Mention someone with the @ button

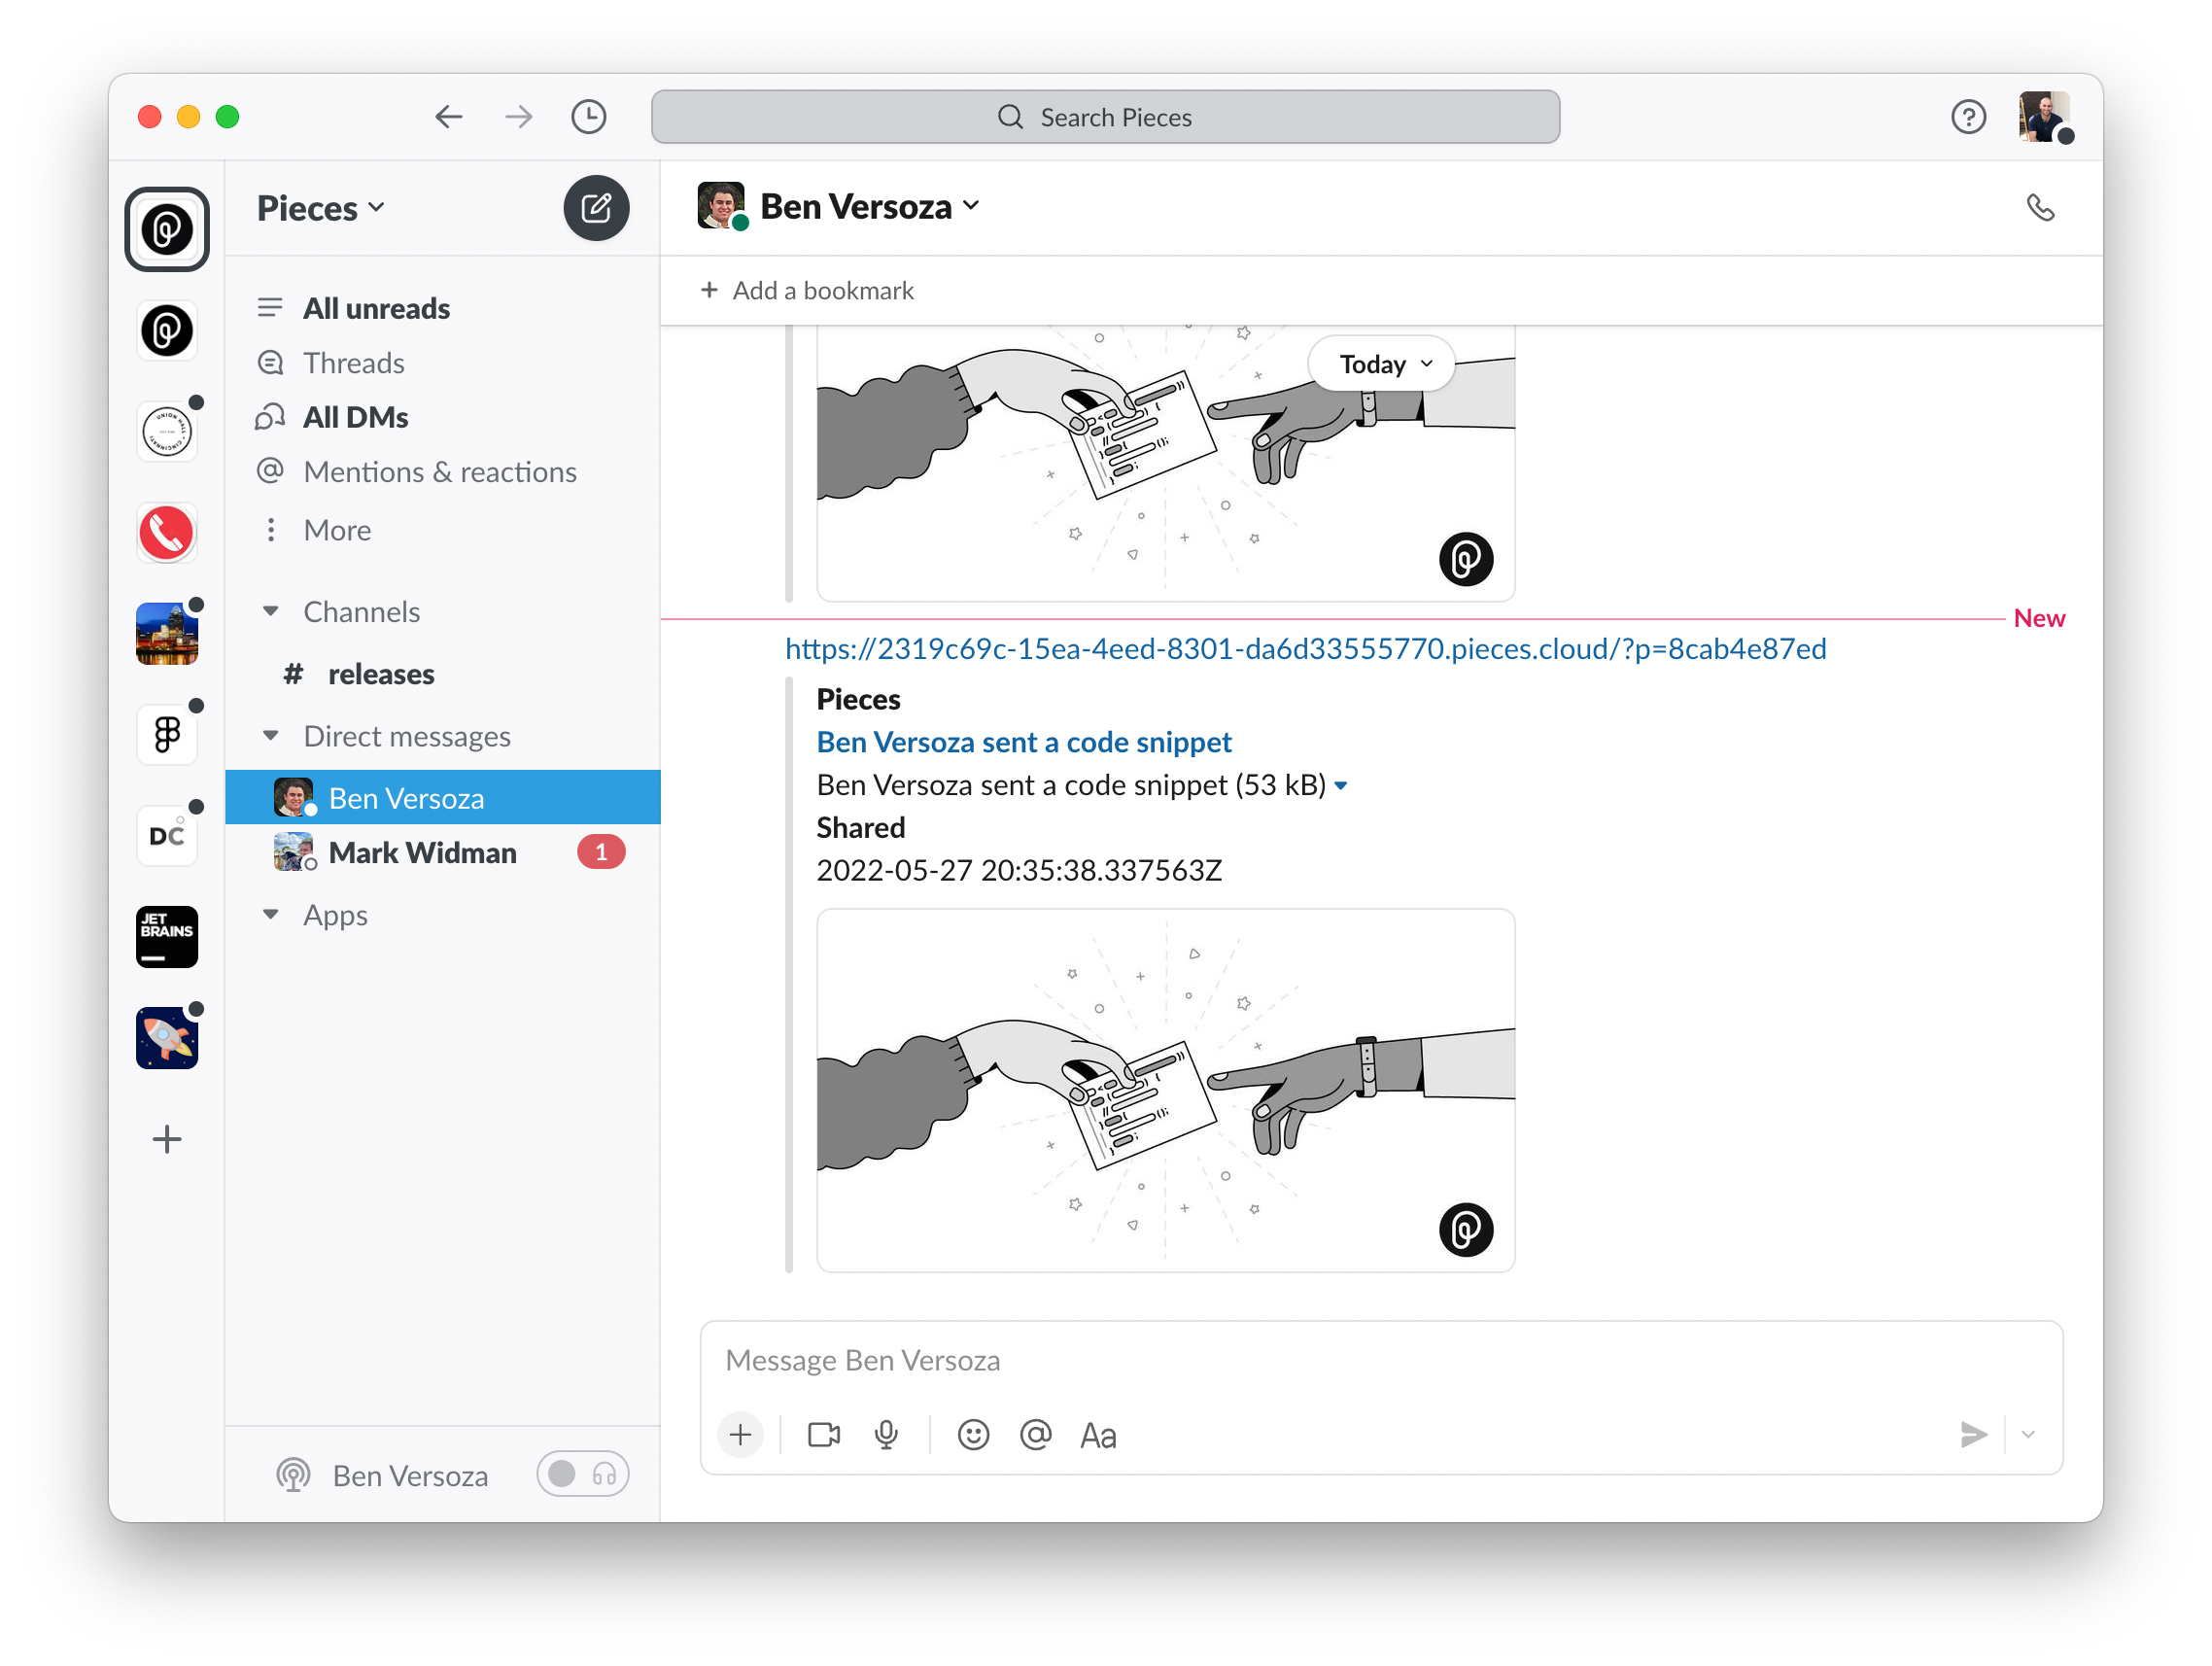pos(1036,1436)
